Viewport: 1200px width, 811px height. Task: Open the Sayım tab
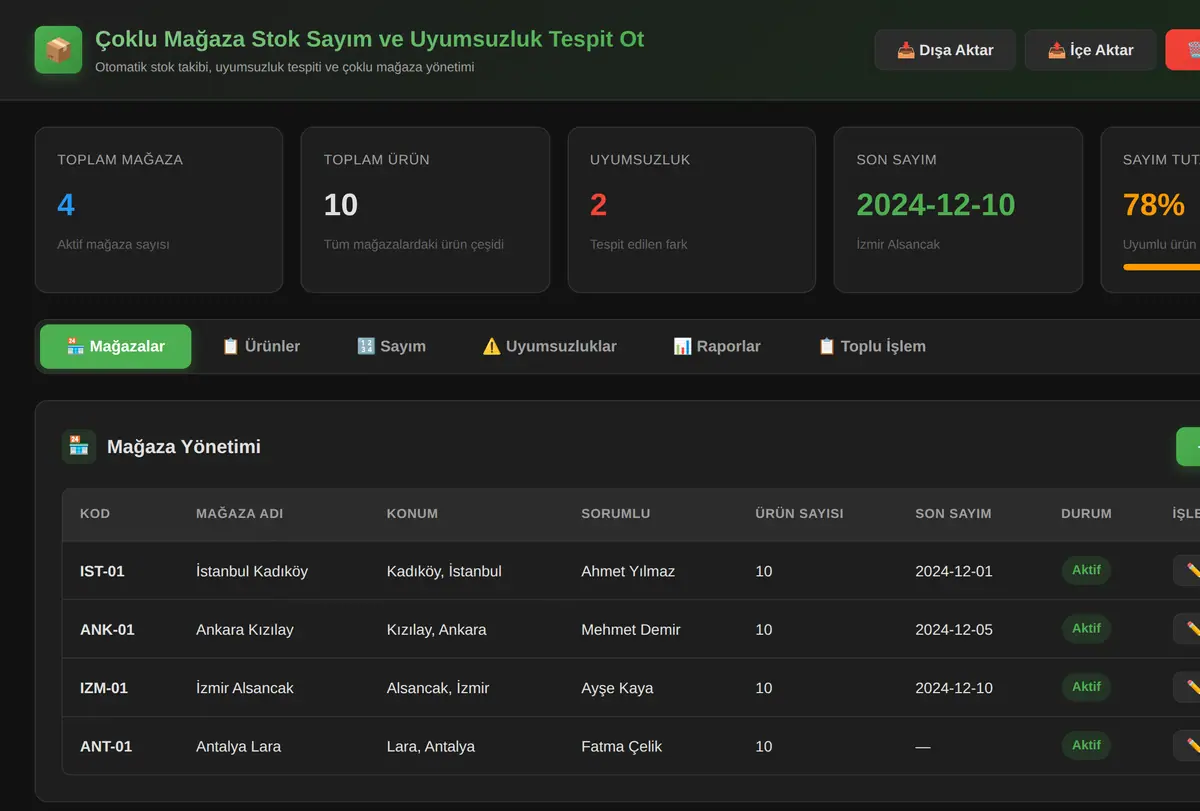pos(391,347)
